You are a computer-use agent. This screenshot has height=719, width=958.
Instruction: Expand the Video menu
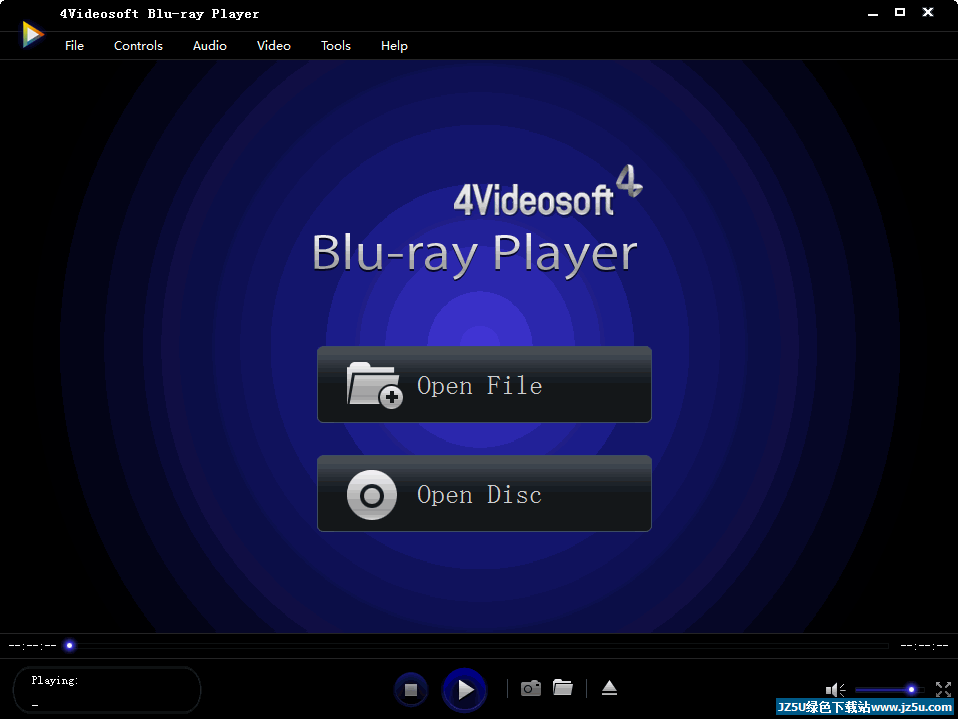click(x=273, y=46)
